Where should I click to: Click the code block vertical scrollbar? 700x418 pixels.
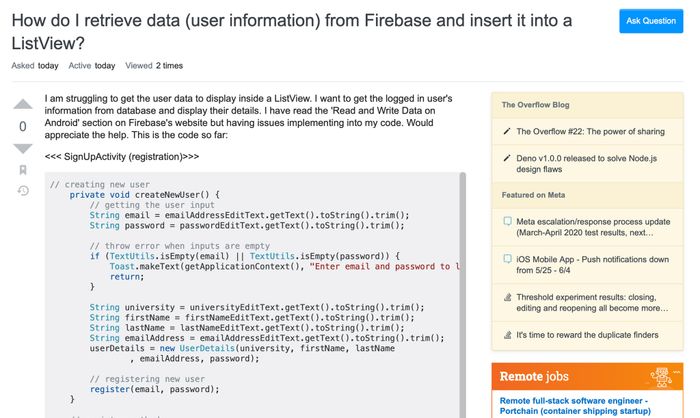click(462, 295)
